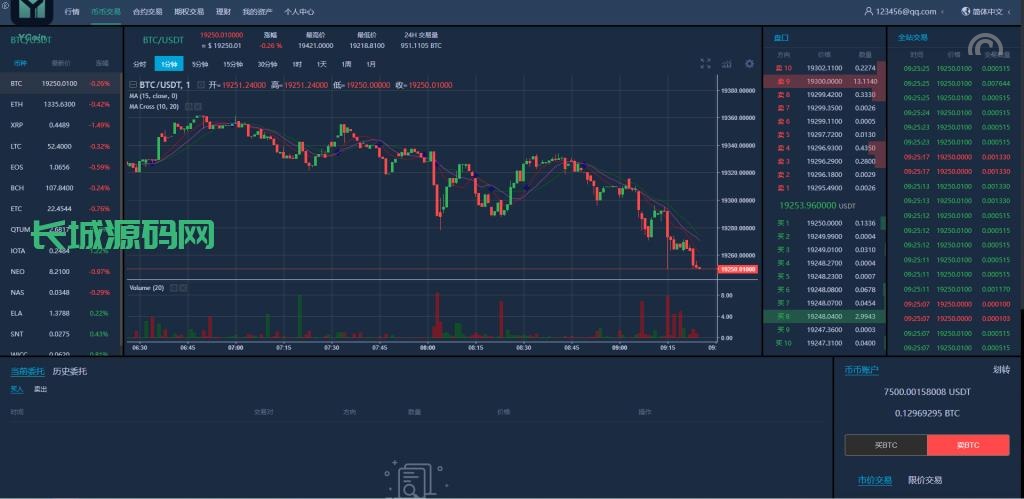Screen dimensions: 1024x499
Task: Select 1分钟 chart interval
Action: (169, 64)
